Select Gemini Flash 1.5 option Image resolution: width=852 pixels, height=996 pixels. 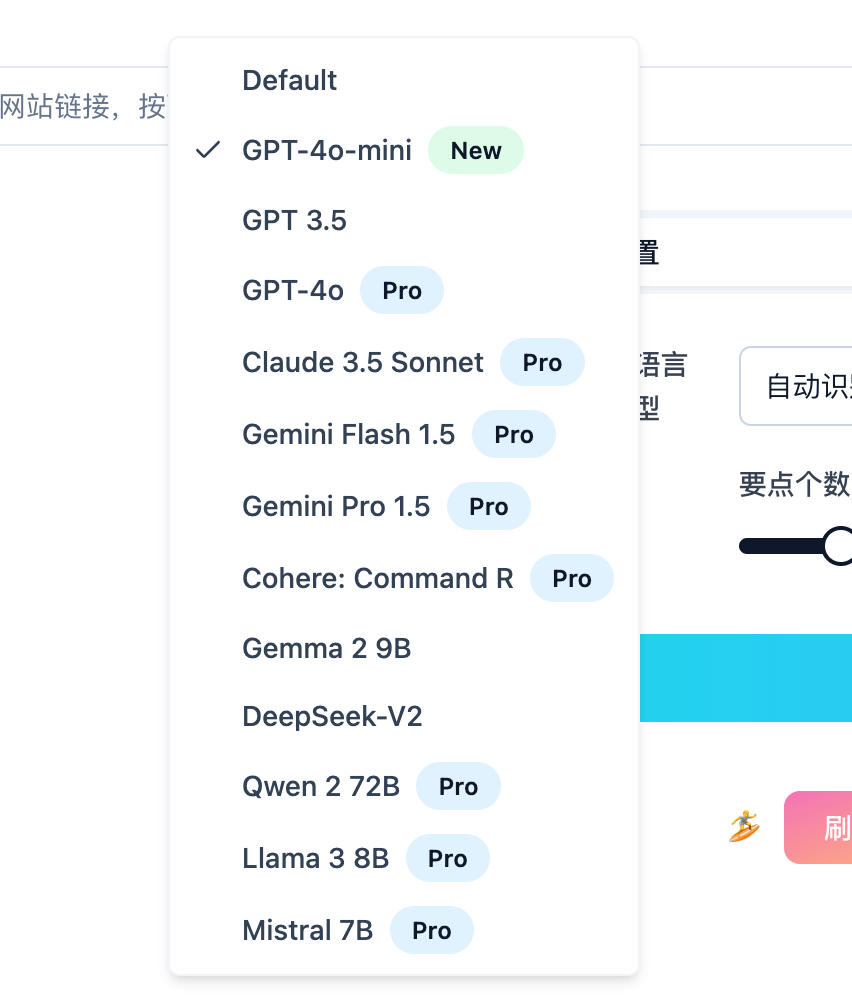click(348, 435)
